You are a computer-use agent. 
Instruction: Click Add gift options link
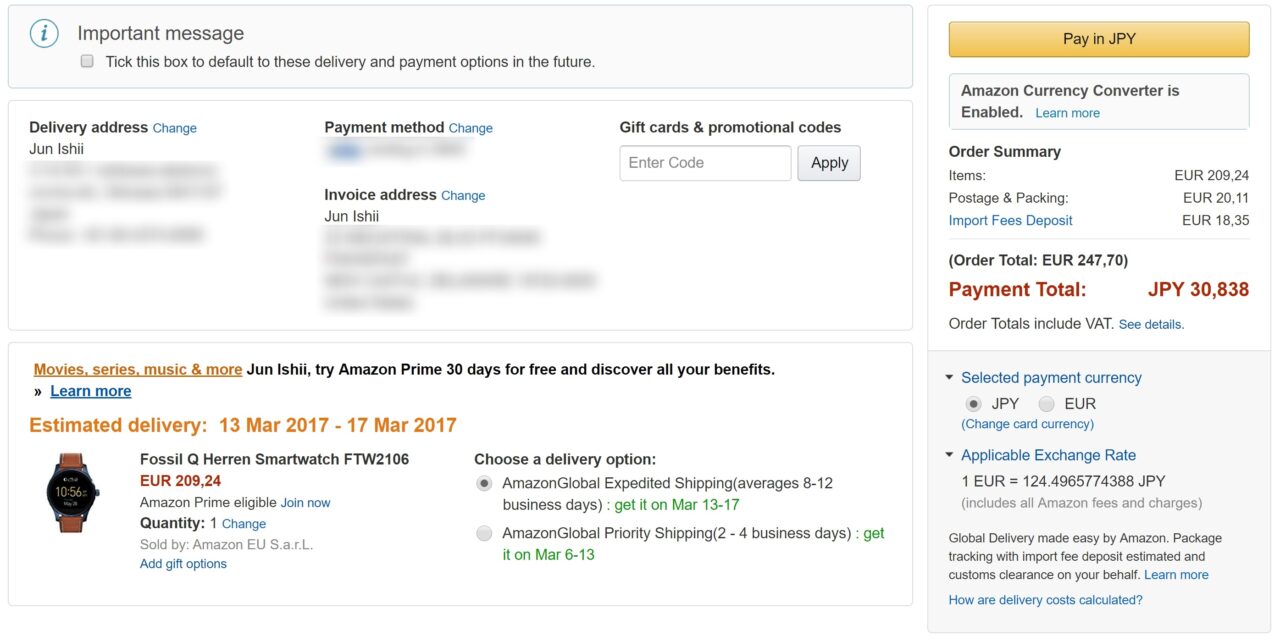point(183,563)
